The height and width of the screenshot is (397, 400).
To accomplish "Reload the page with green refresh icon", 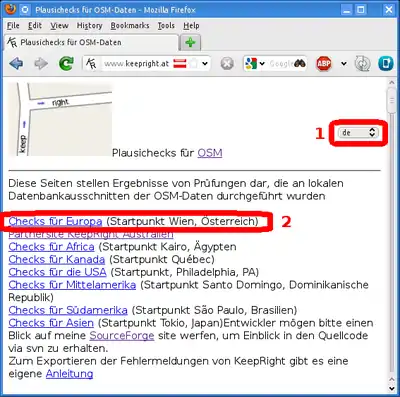I will (x=66, y=63).
